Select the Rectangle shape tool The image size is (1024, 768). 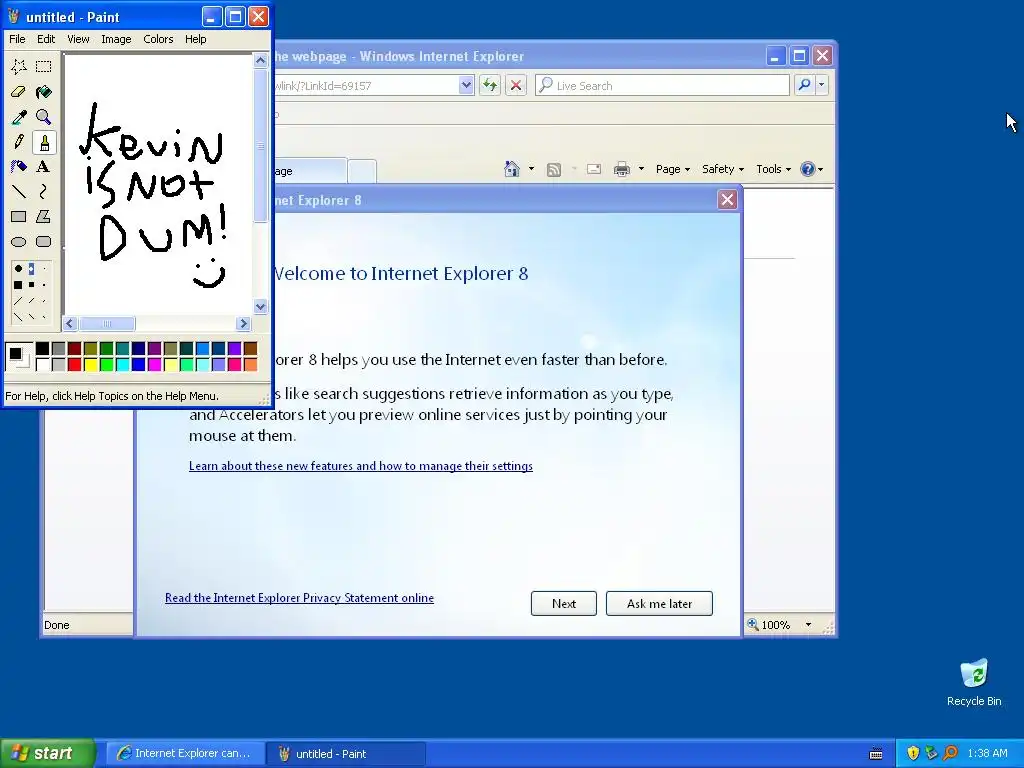(19, 216)
